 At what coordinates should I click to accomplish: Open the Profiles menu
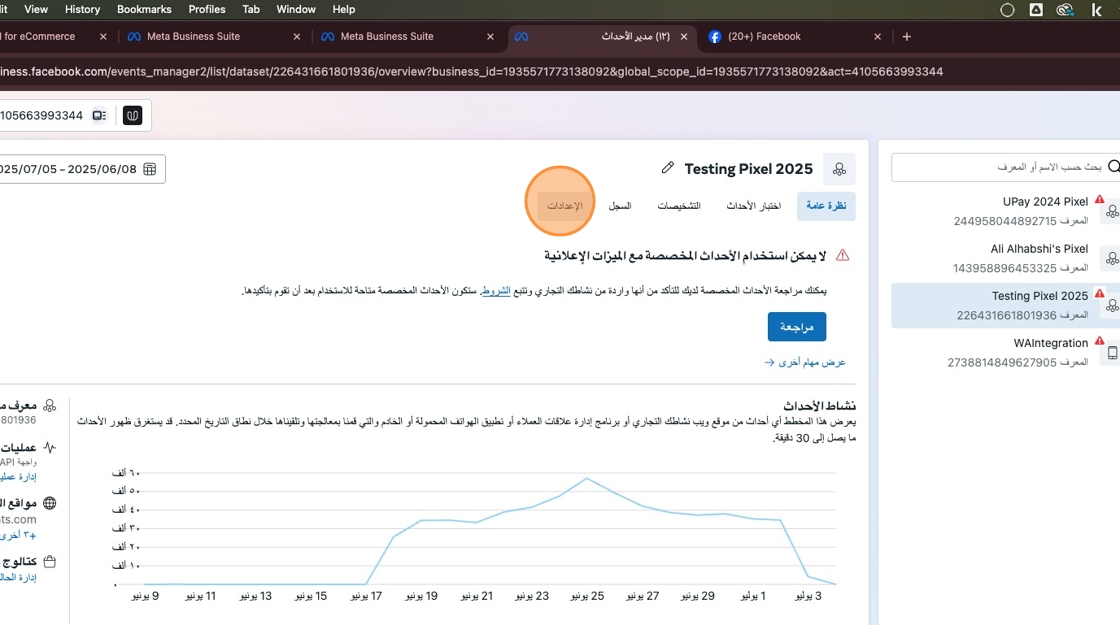(206, 9)
